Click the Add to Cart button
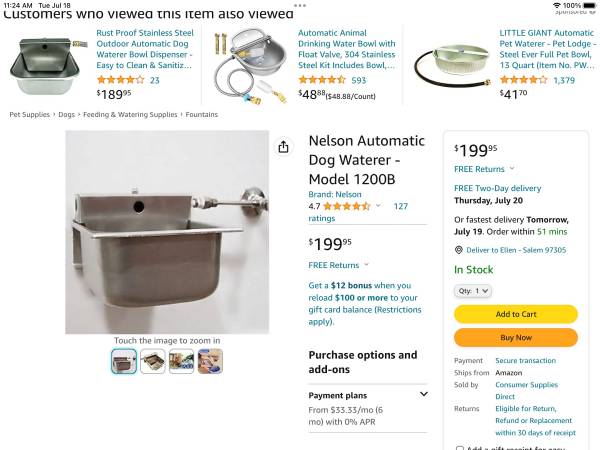The image size is (600, 450). click(x=516, y=314)
